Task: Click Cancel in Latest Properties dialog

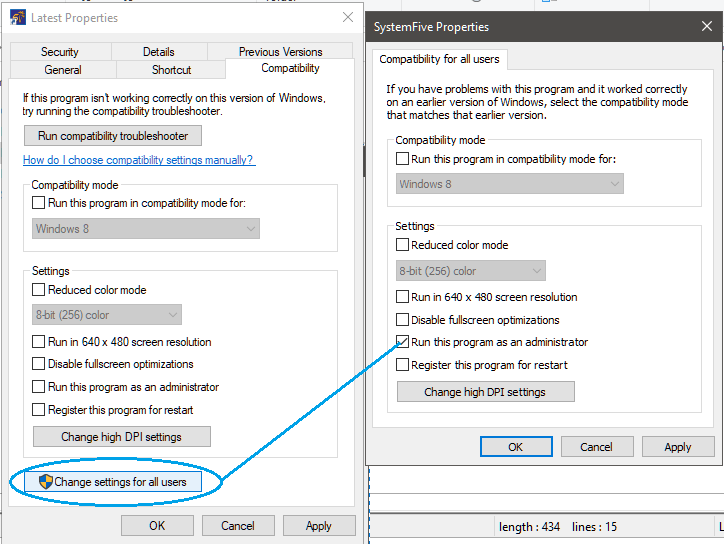Action: (238, 526)
